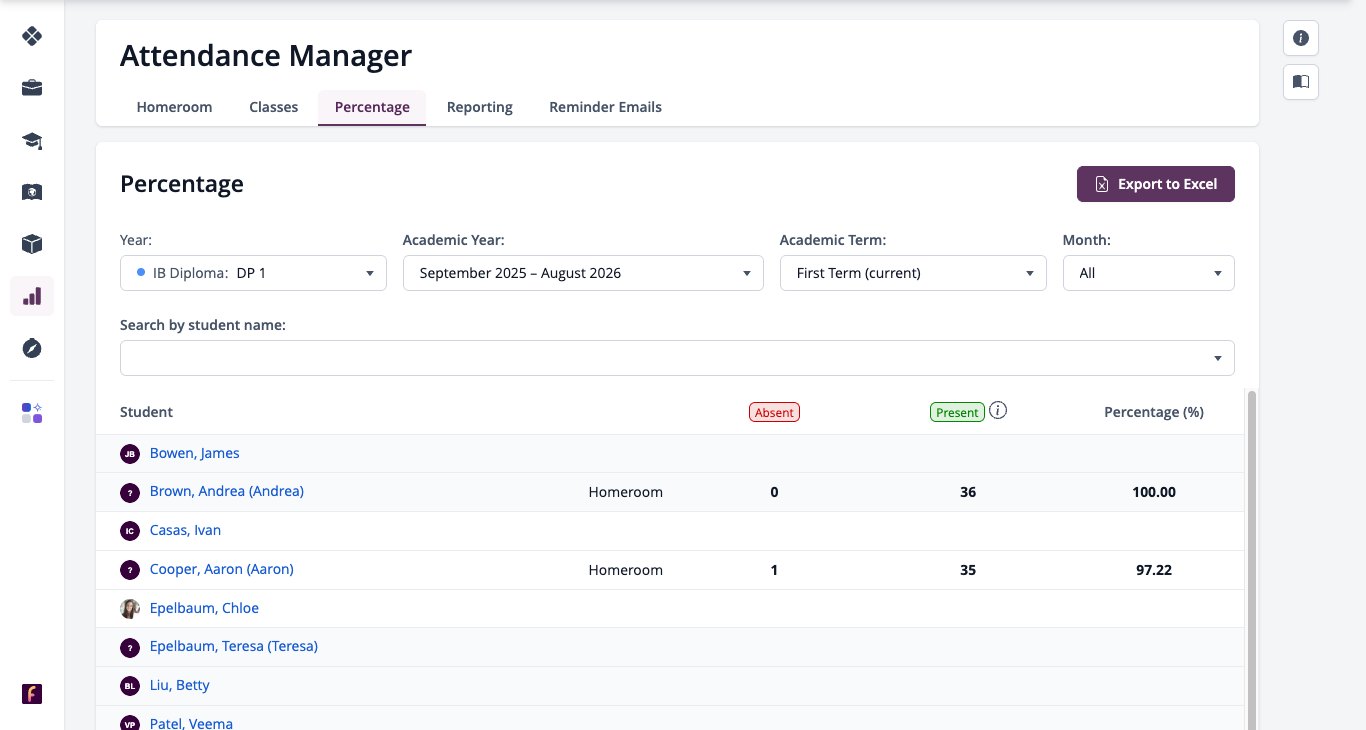Open the purple apps sparkle icon
Screen dimensions: 1366x730
tap(32, 413)
